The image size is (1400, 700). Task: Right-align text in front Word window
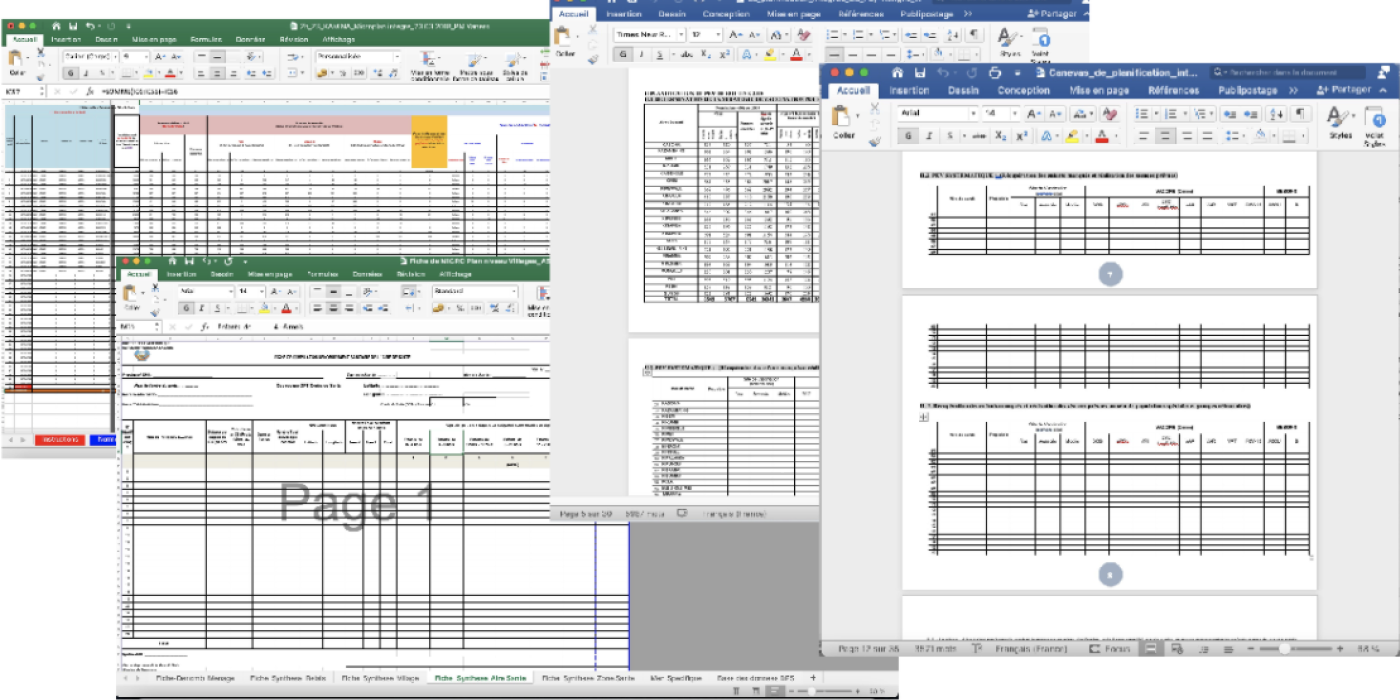click(1186, 135)
